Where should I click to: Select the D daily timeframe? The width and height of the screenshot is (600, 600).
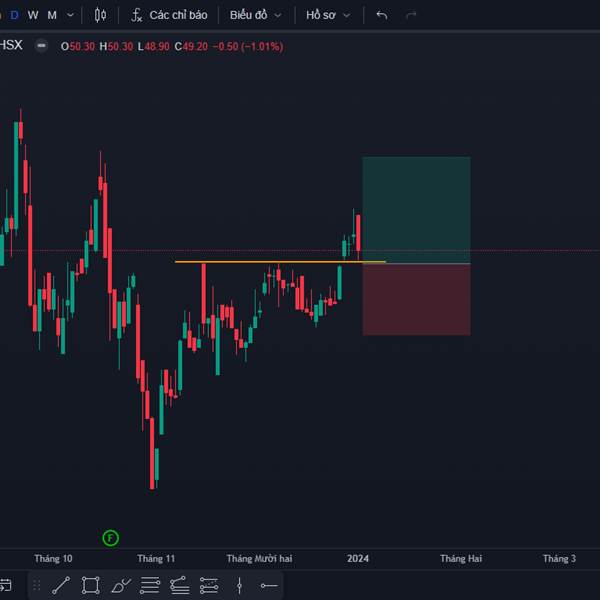tap(15, 15)
